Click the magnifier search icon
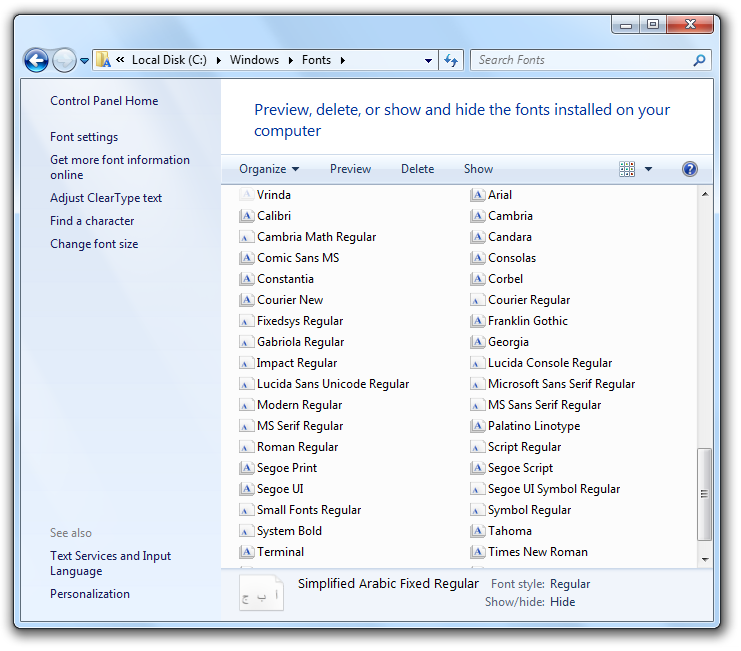 tap(699, 60)
